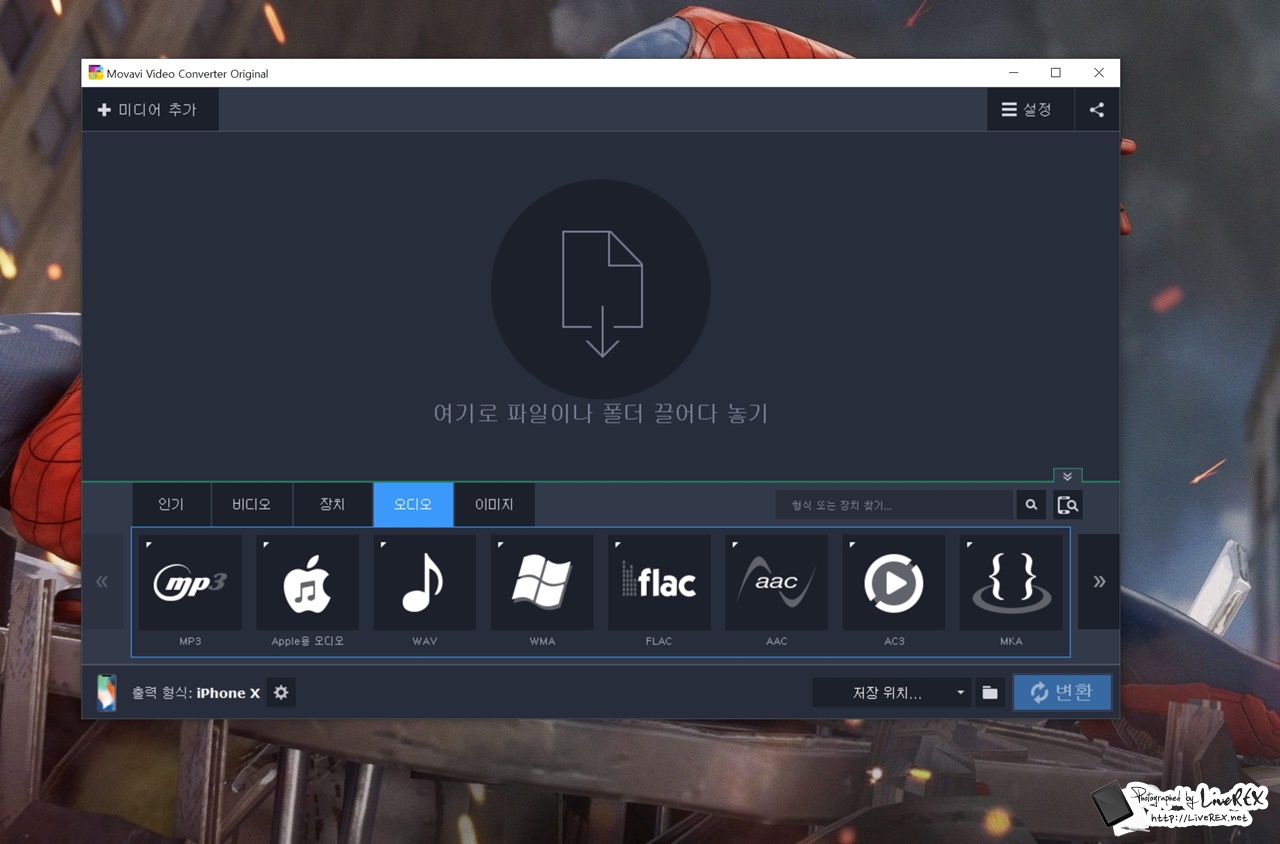Choose the Apple audio format tile
Image resolution: width=1280 pixels, height=844 pixels.
[307, 582]
